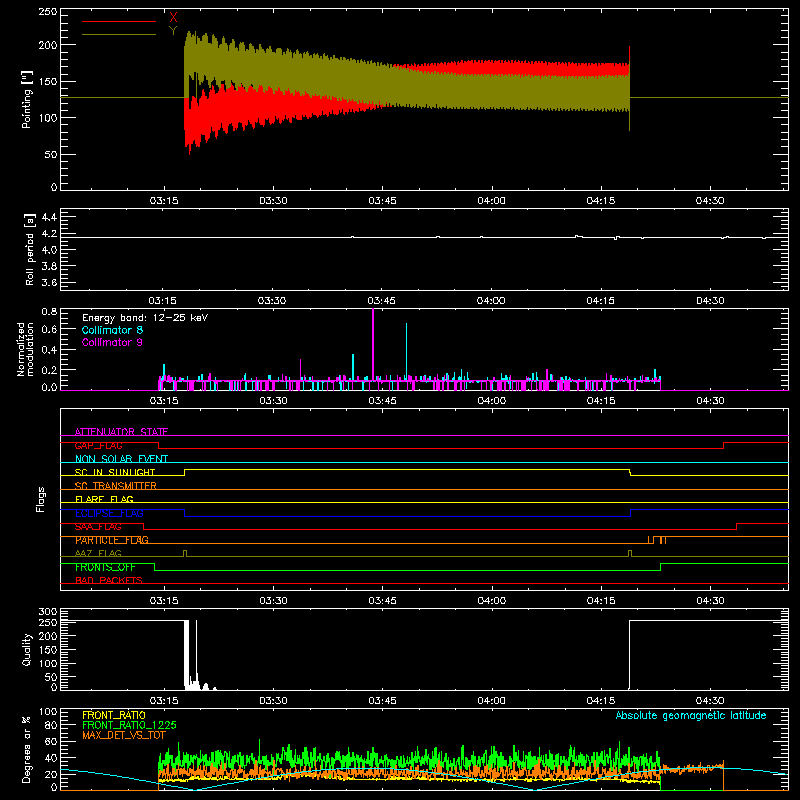Click the red X legend letter
Image resolution: width=800 pixels, height=800 pixels.
pyautogui.click(x=173, y=18)
